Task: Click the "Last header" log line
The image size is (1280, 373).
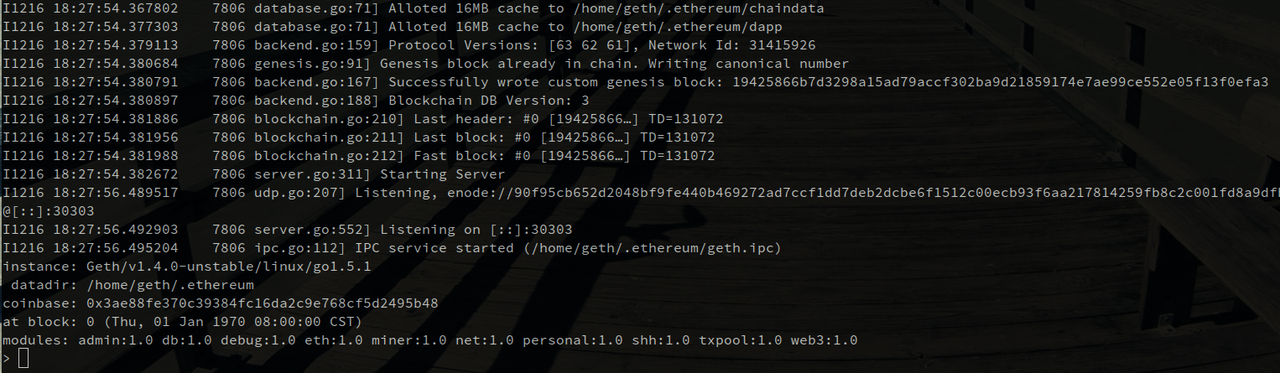Action: click(362, 118)
